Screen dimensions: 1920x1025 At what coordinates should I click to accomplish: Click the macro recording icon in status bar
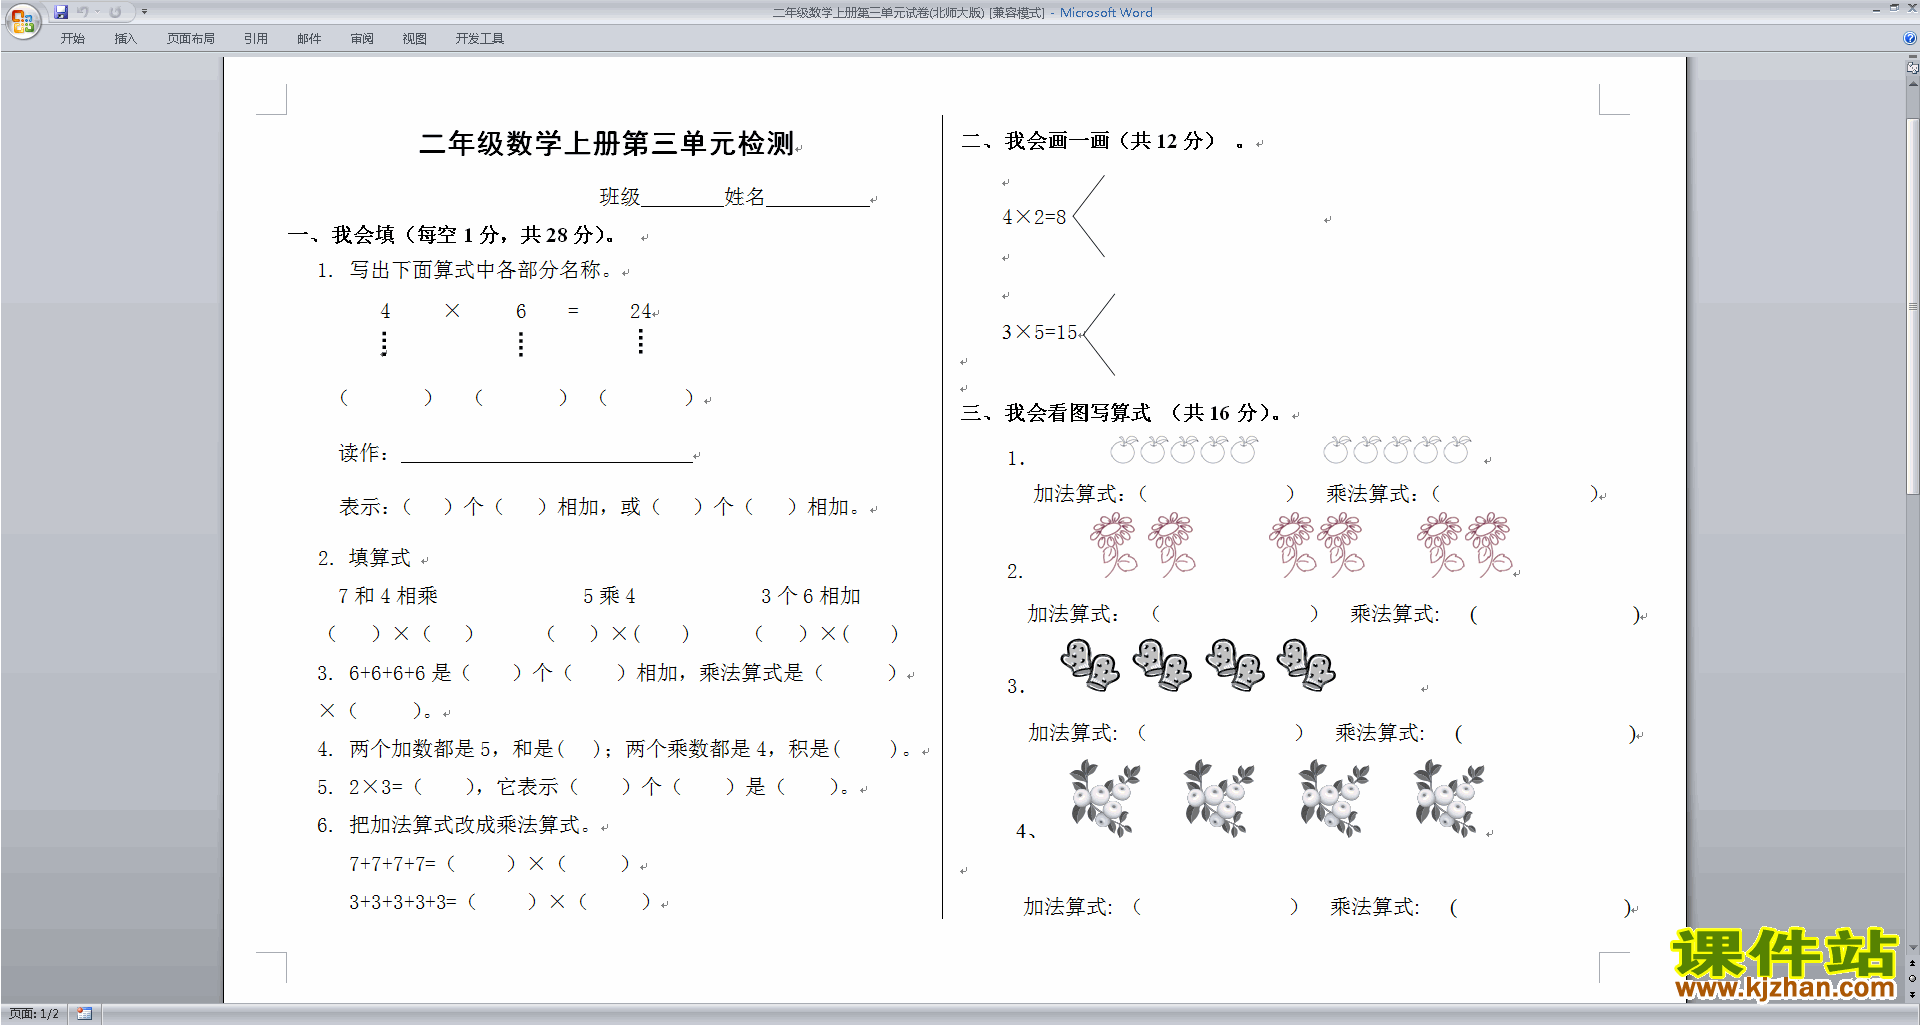[x=84, y=1014]
